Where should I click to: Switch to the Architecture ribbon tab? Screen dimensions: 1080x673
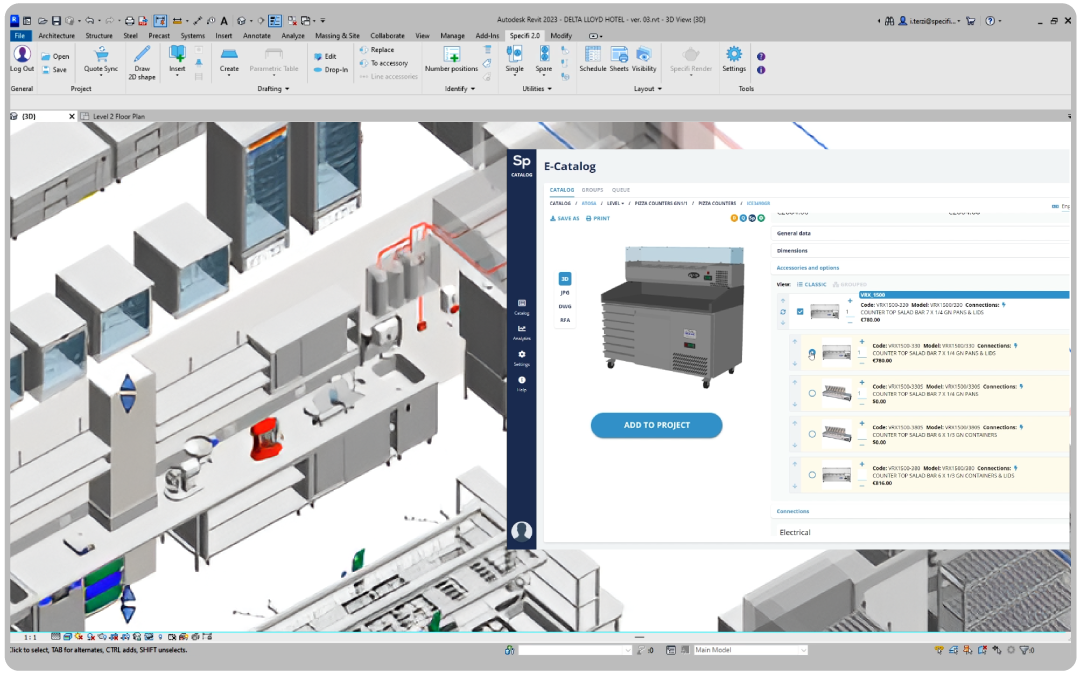tap(56, 35)
